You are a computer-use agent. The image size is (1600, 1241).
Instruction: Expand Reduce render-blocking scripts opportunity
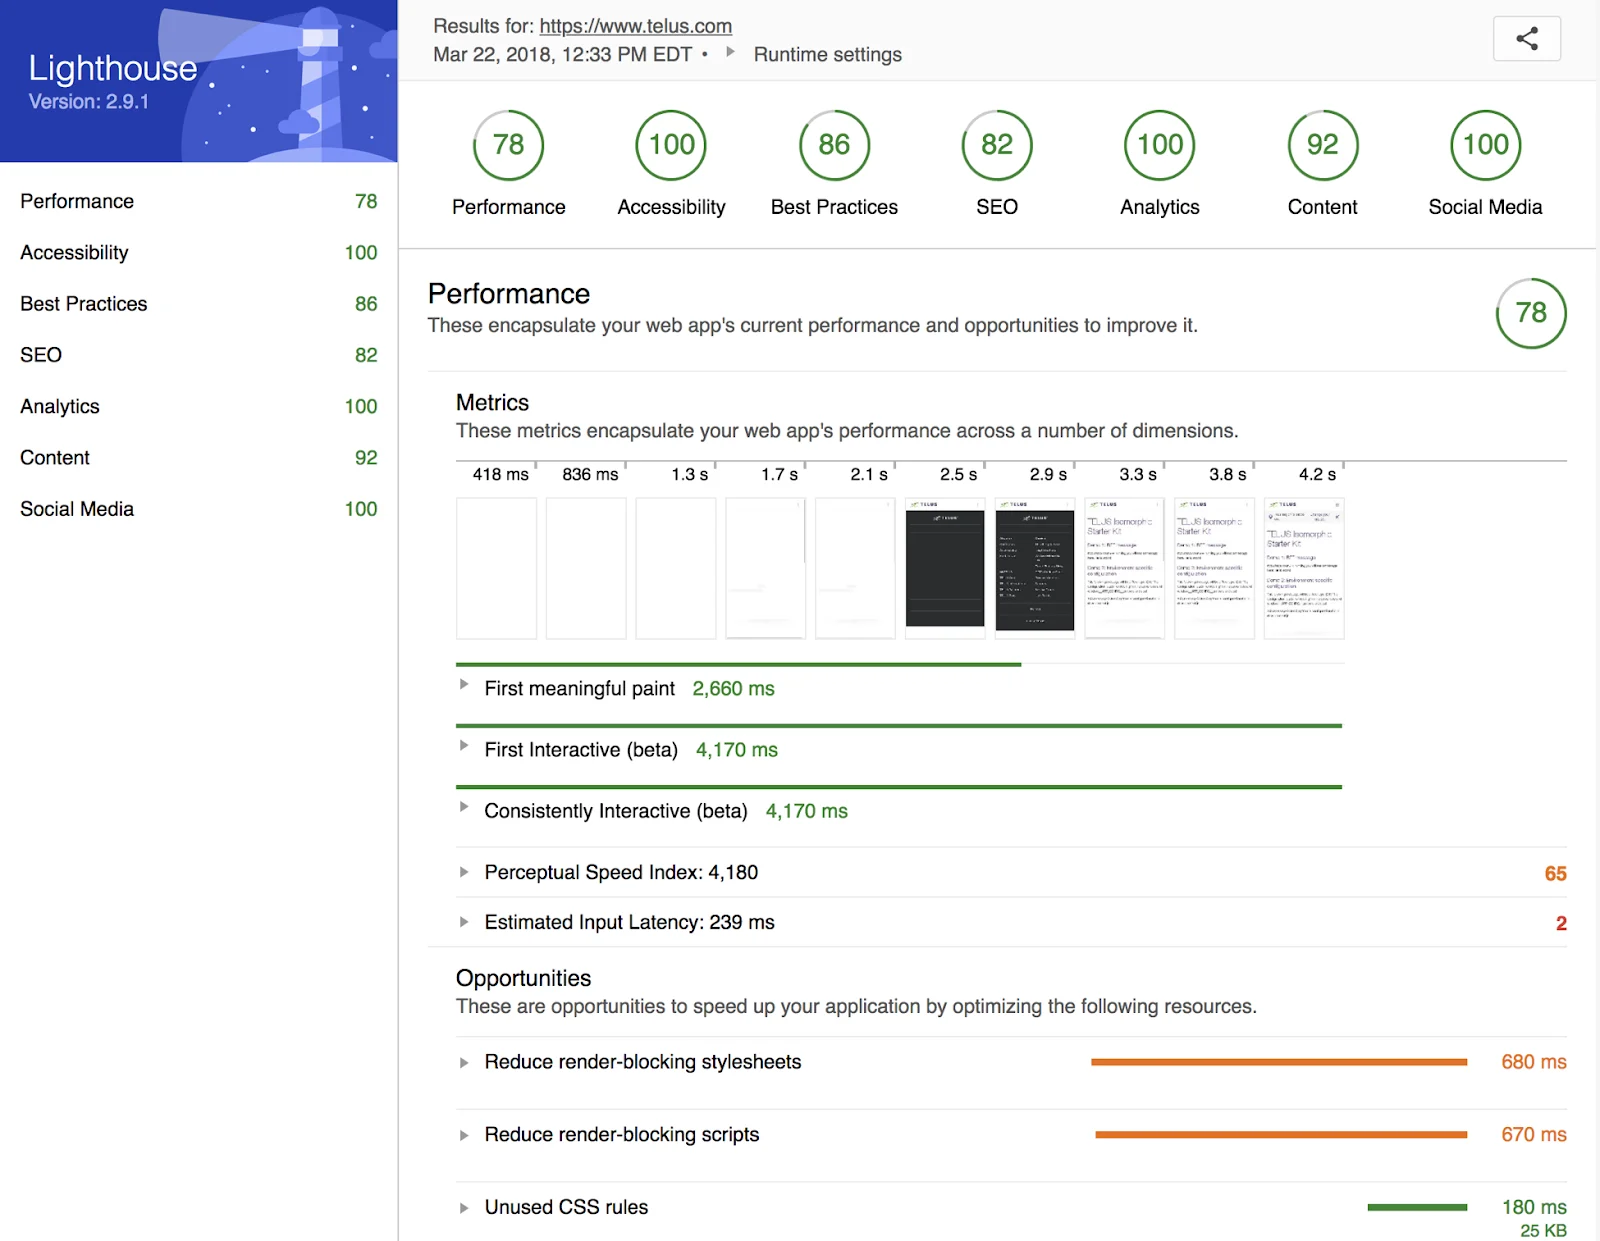click(464, 1136)
